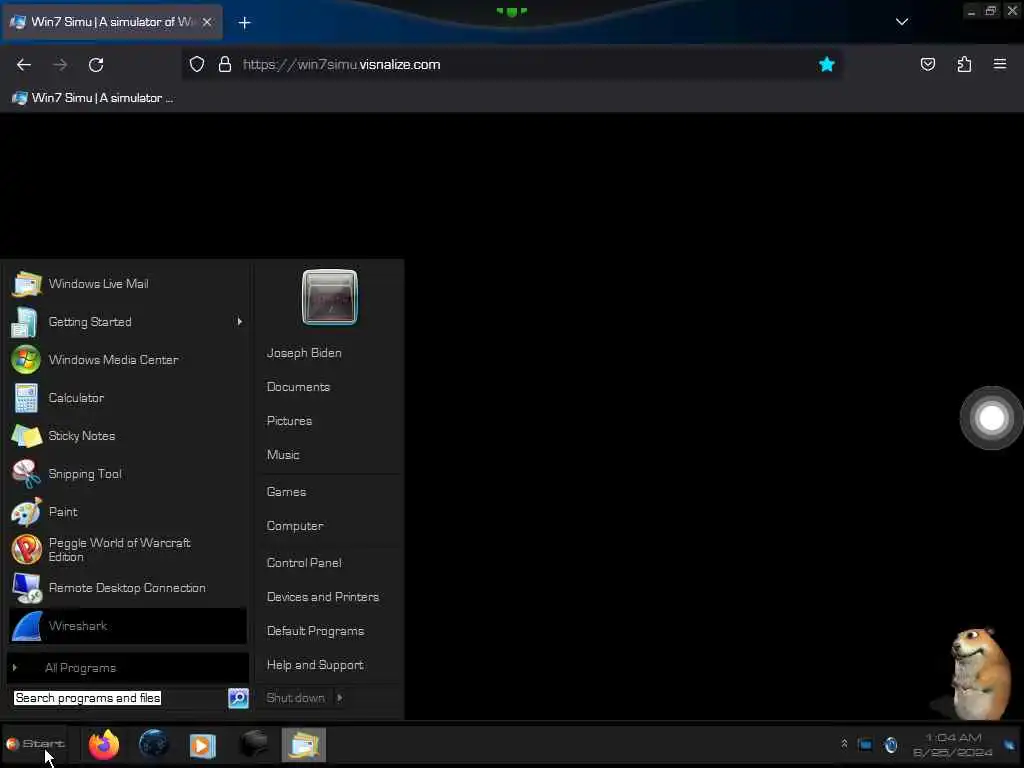Close the Win7 Simu browser tab
Screen dimensions: 1024x768
[207, 22]
